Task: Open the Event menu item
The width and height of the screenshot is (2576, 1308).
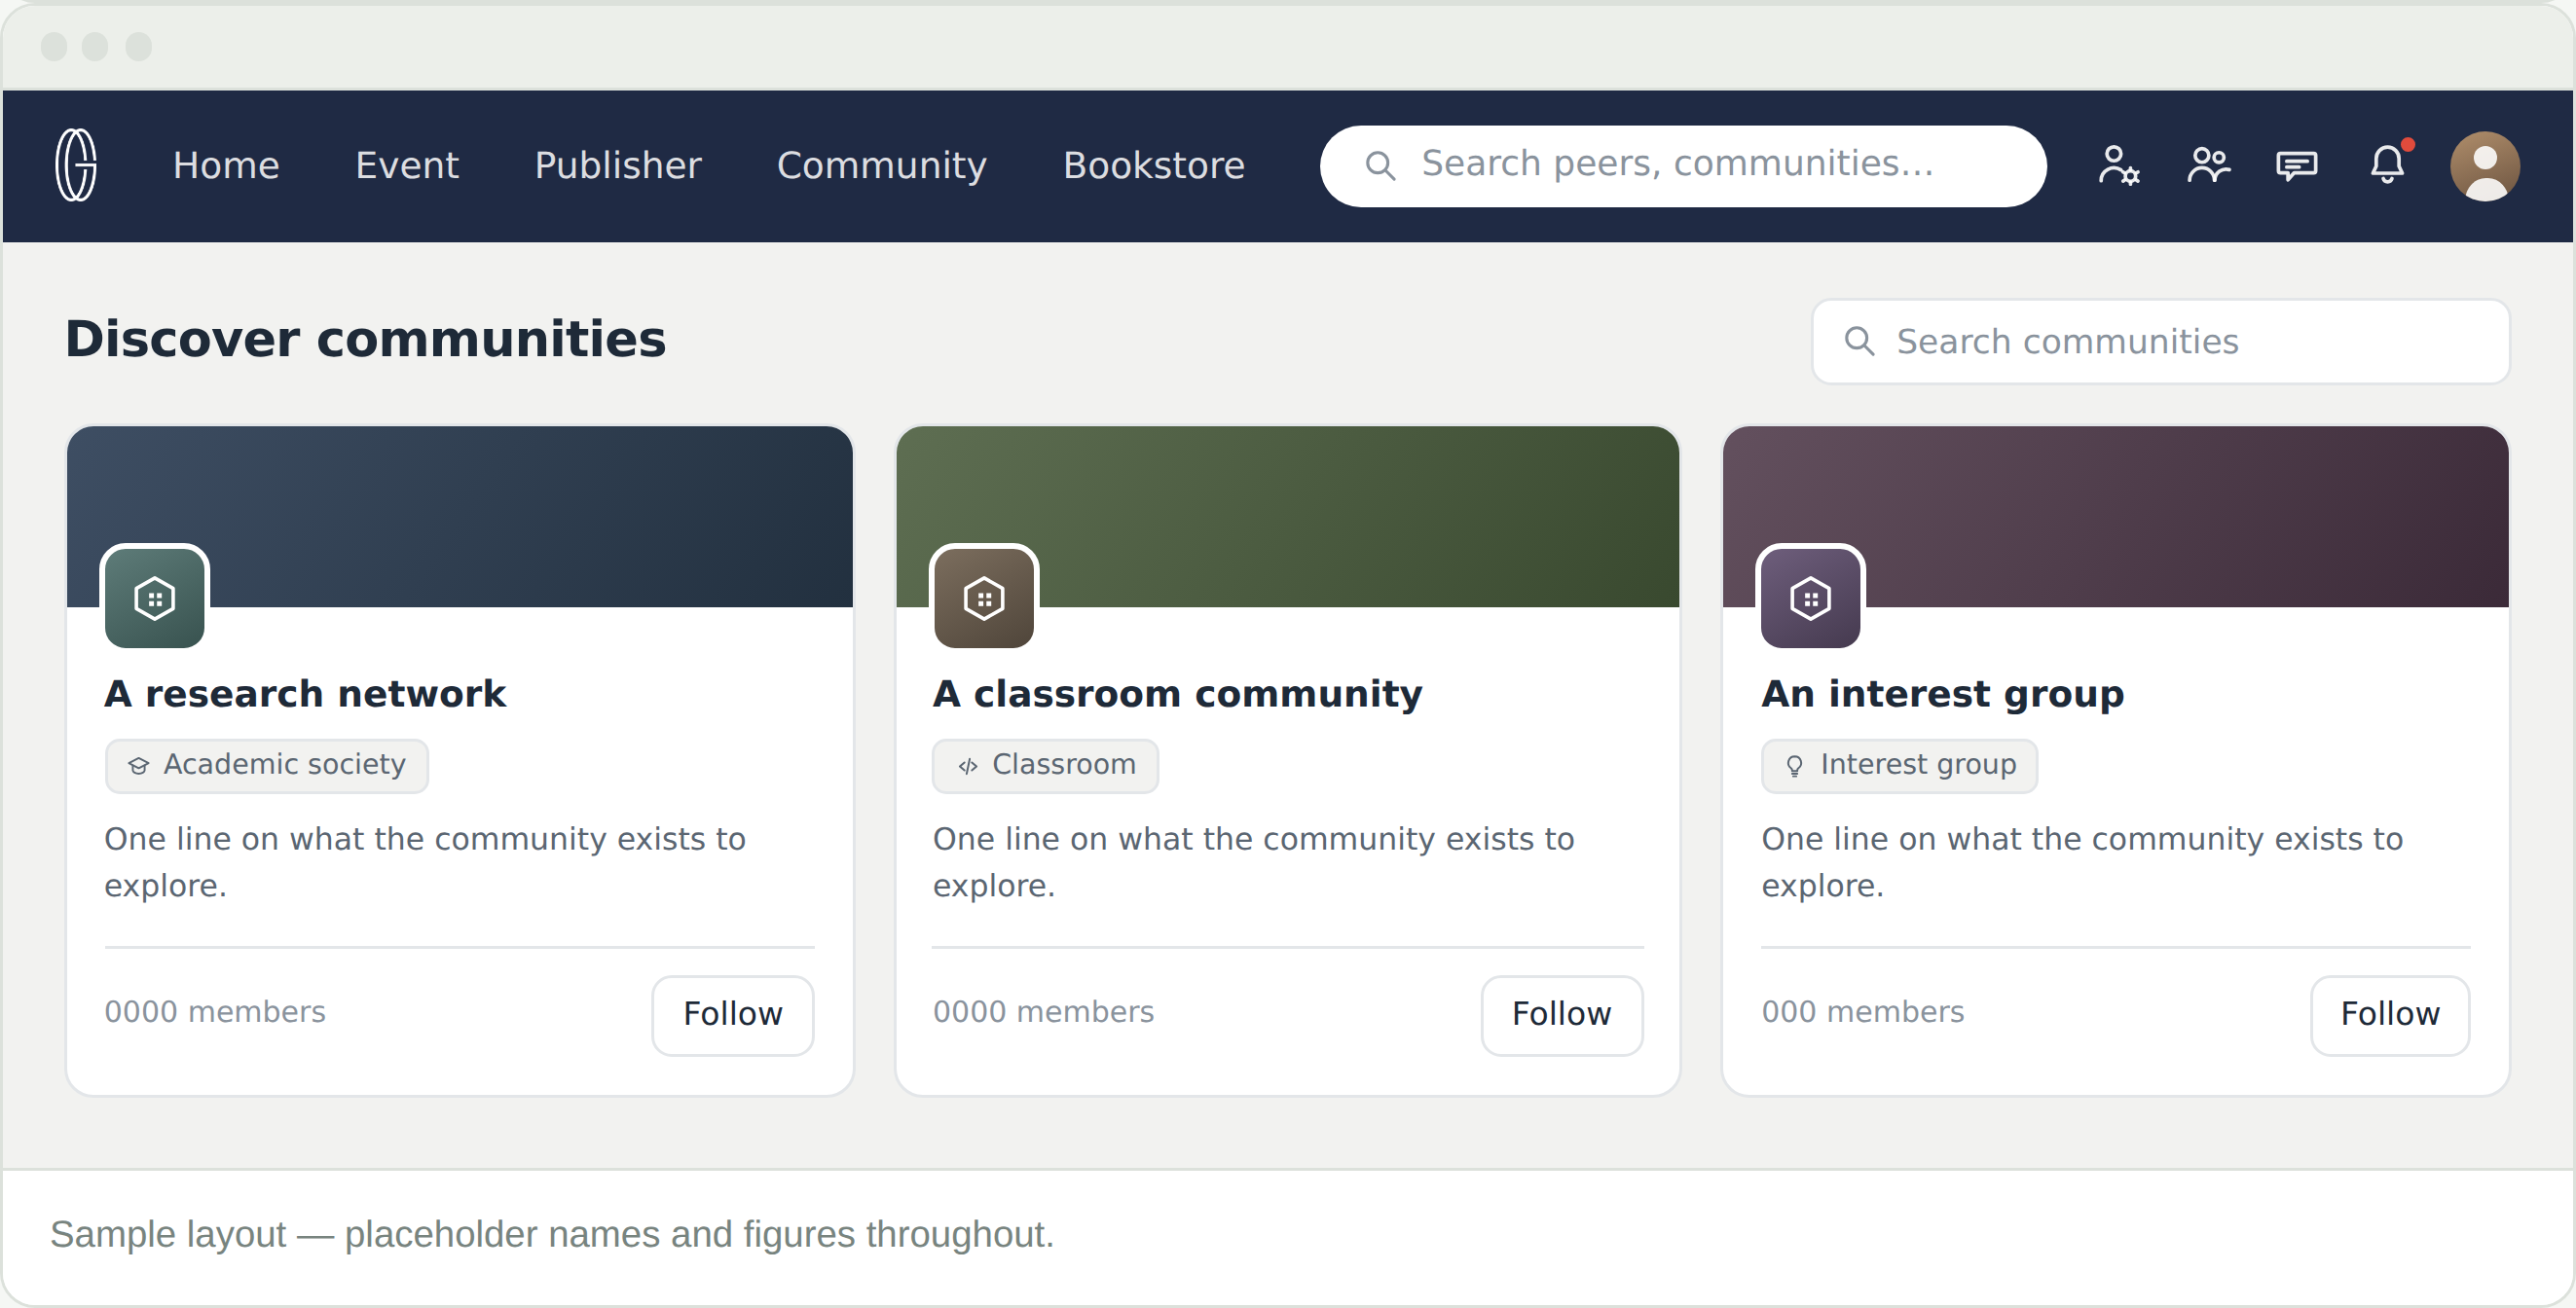Action: [407, 166]
